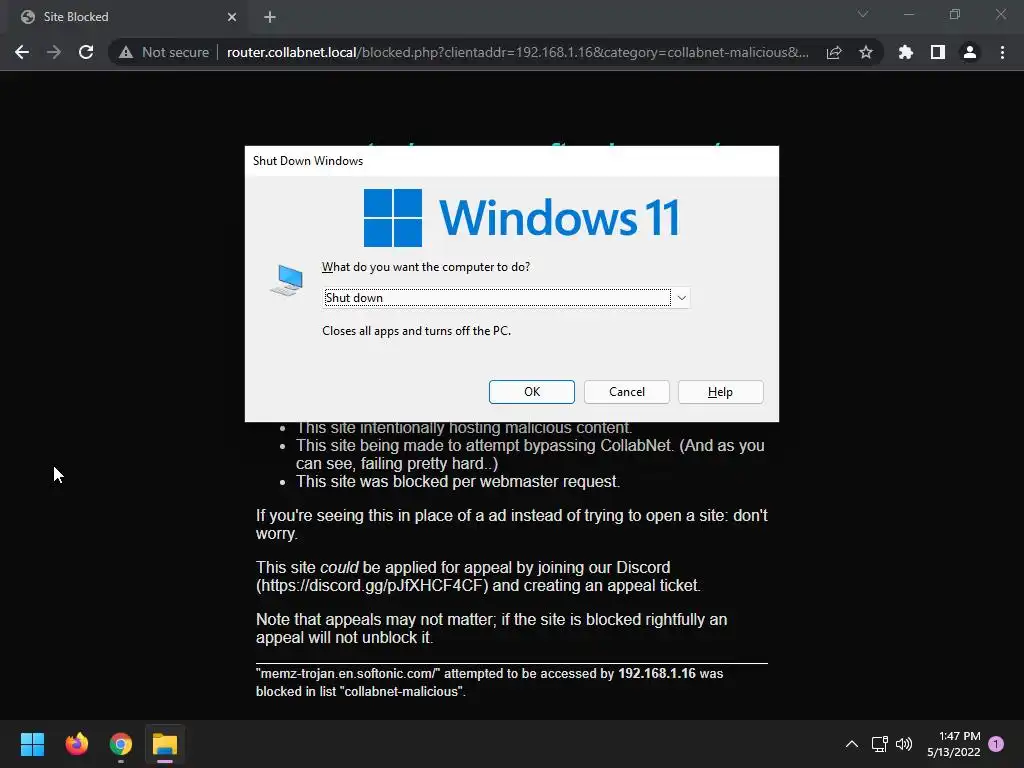Click the Windows 11 logo banner
1024x768 pixels.
pyautogui.click(x=521, y=217)
